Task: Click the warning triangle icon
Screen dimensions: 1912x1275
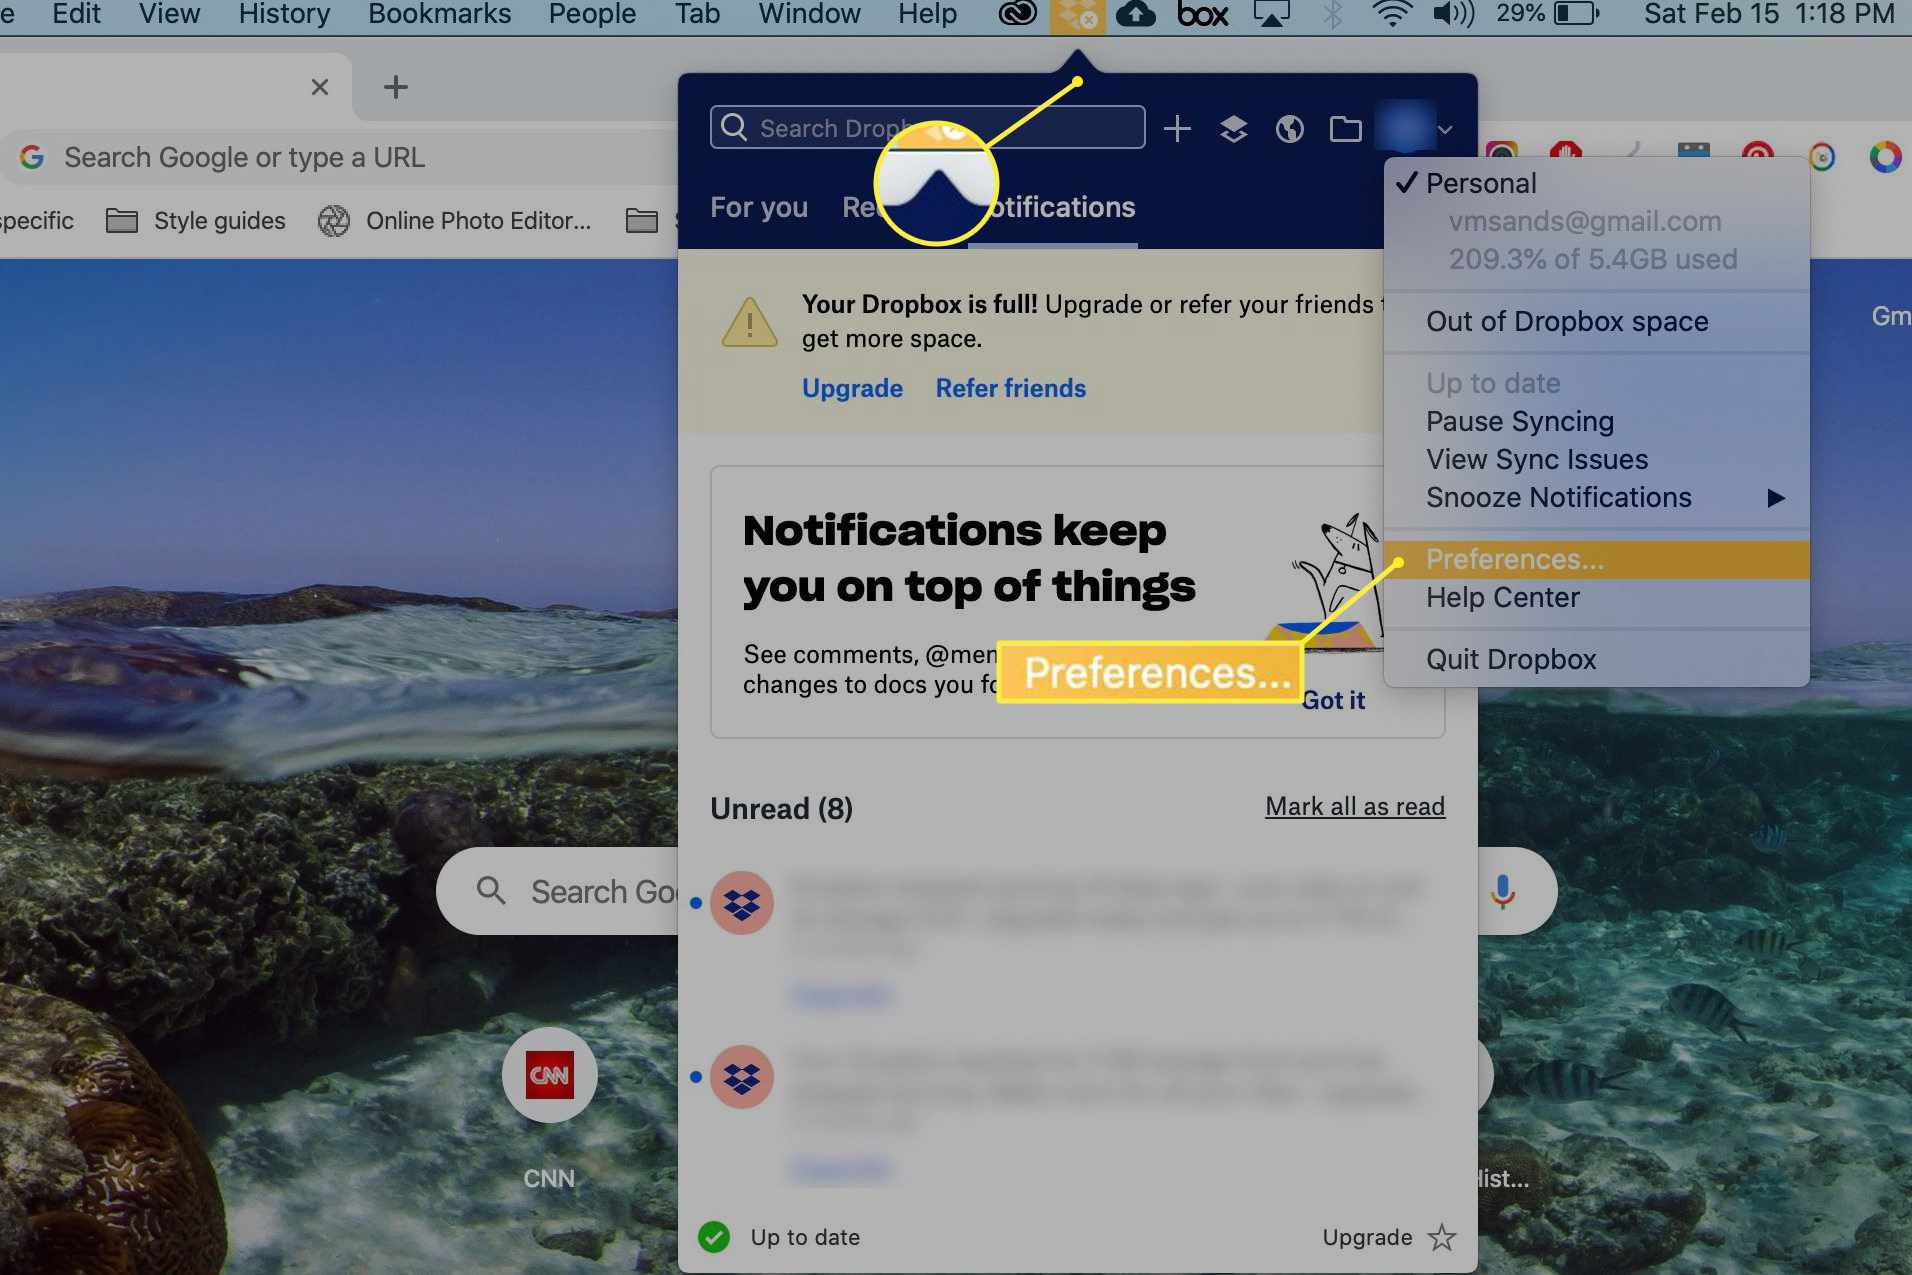Action: tap(749, 322)
